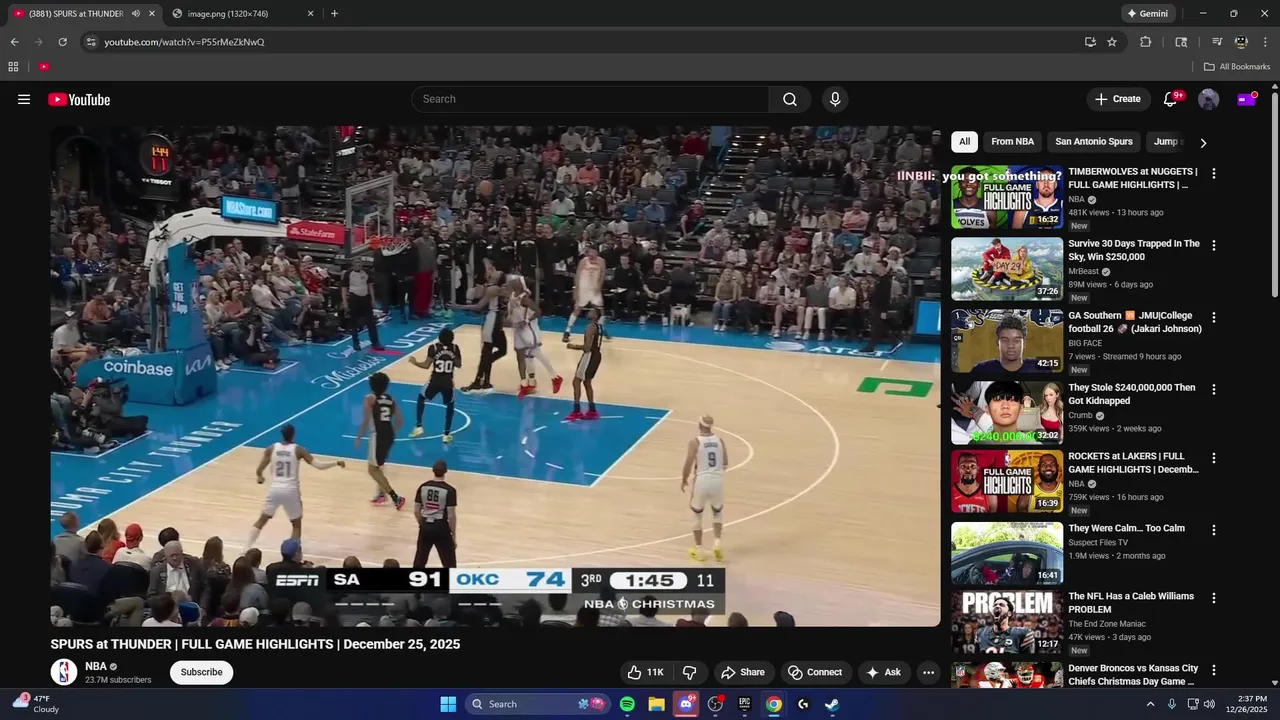The width and height of the screenshot is (1280, 720).
Task: Close the SPURS at THUNDER tab
Action: 152,14
